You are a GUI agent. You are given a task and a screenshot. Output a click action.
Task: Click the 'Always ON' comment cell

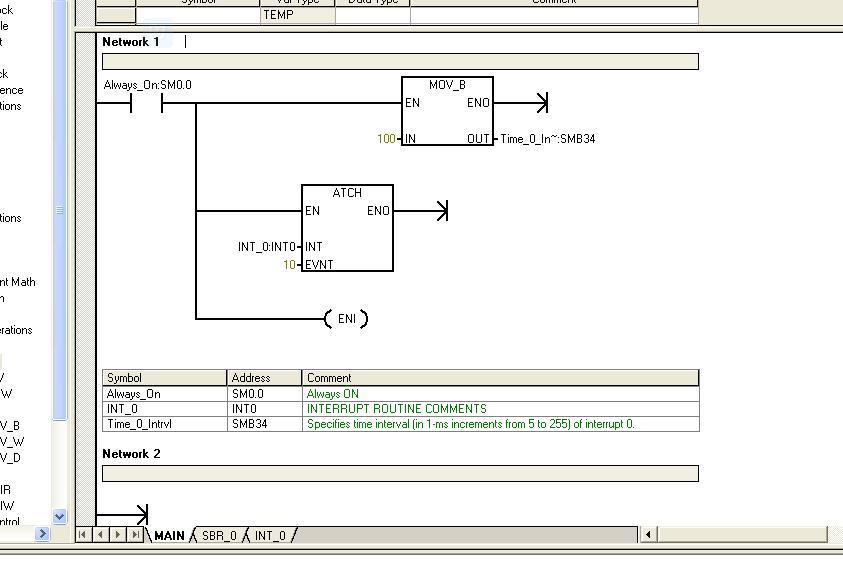pyautogui.click(x=501, y=394)
